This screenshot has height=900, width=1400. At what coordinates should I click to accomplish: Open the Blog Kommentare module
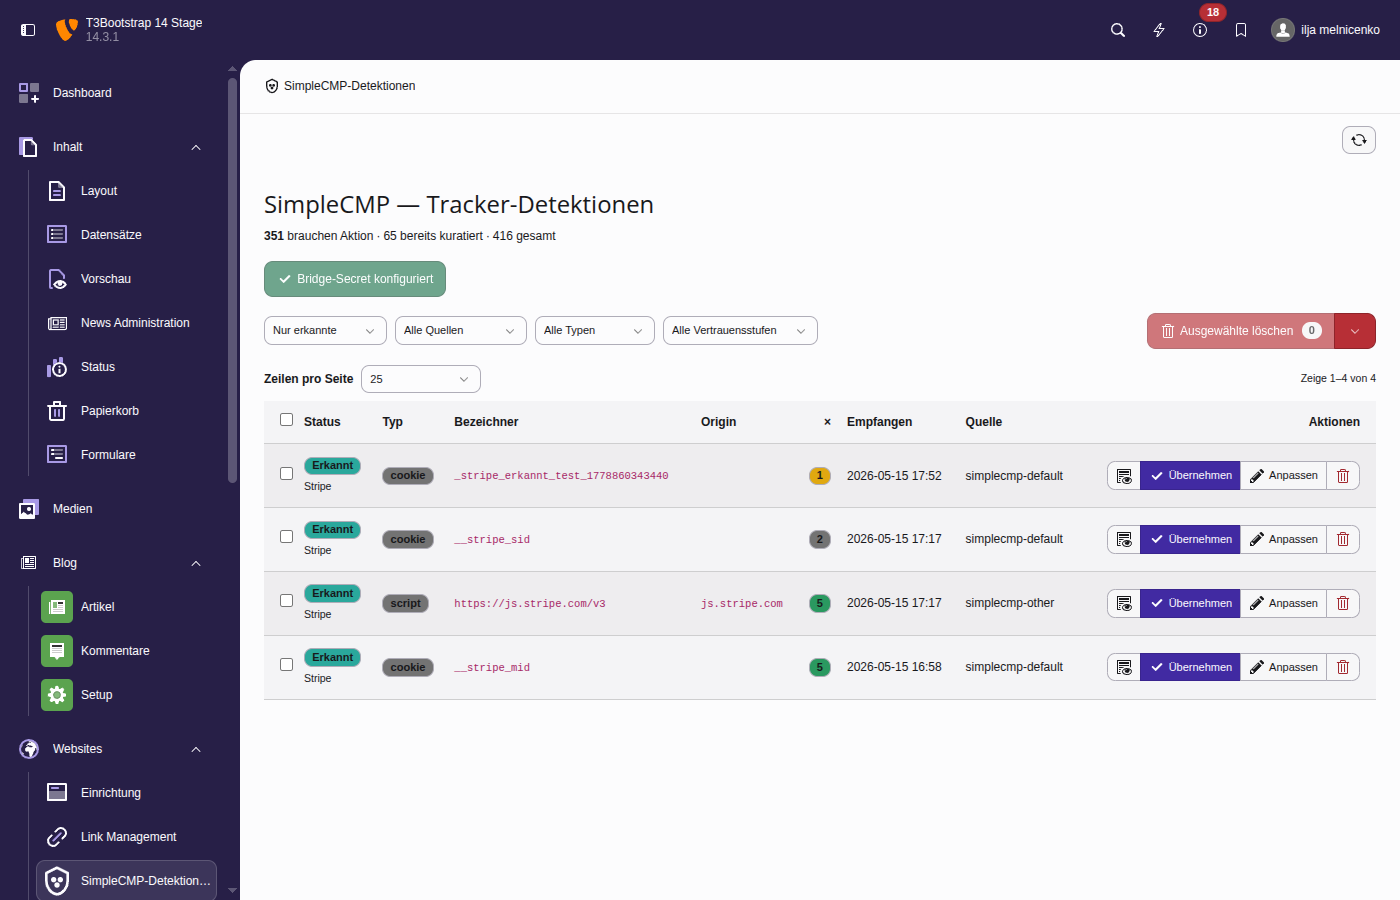pos(128,651)
